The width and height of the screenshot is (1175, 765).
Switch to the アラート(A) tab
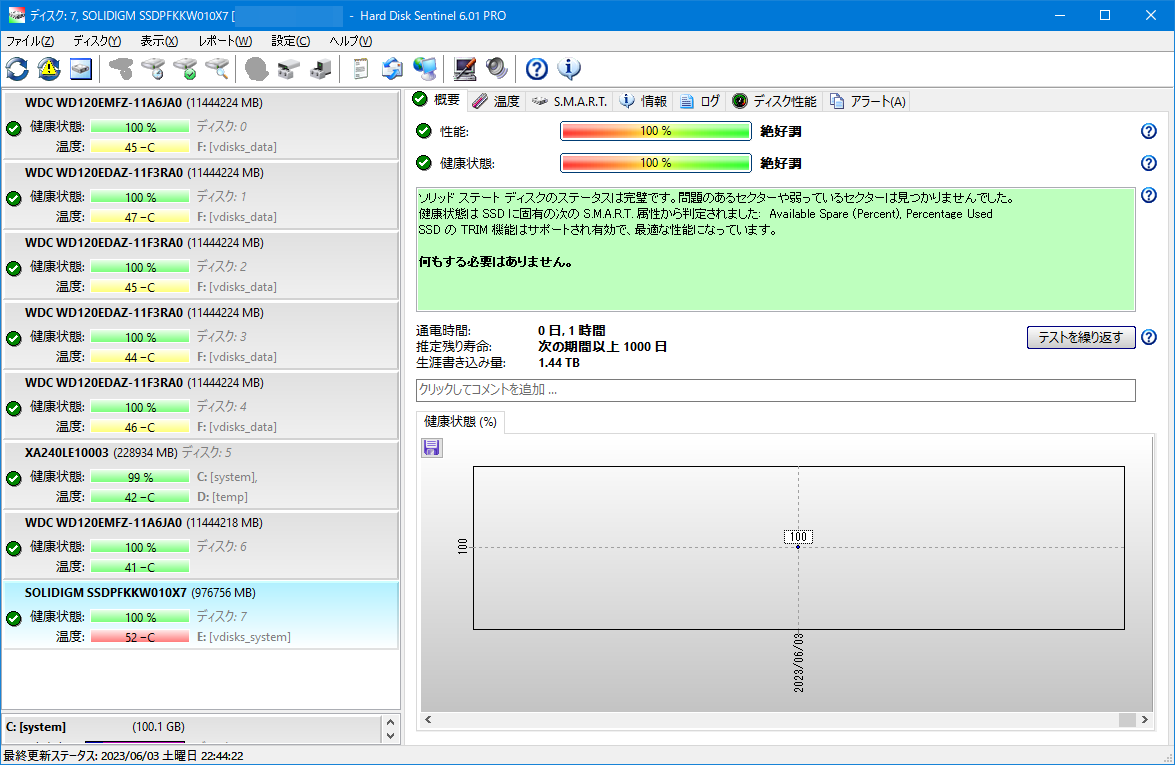pos(868,101)
